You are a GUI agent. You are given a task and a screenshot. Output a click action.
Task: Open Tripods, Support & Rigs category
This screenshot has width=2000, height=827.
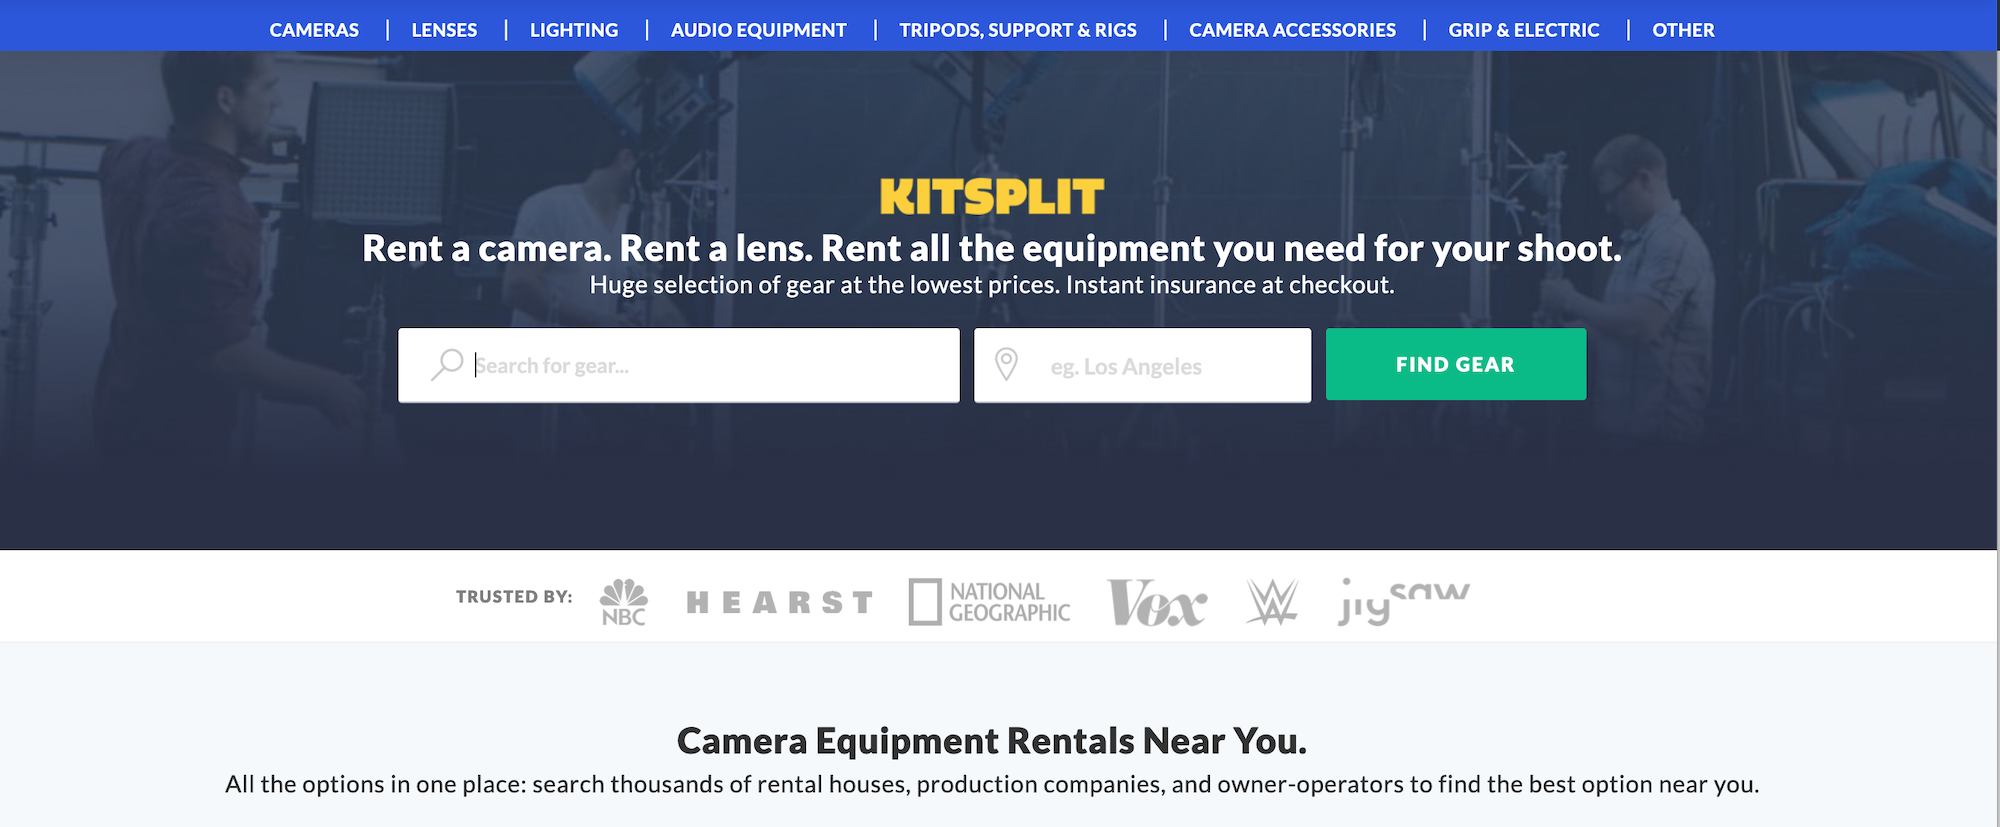point(1018,30)
